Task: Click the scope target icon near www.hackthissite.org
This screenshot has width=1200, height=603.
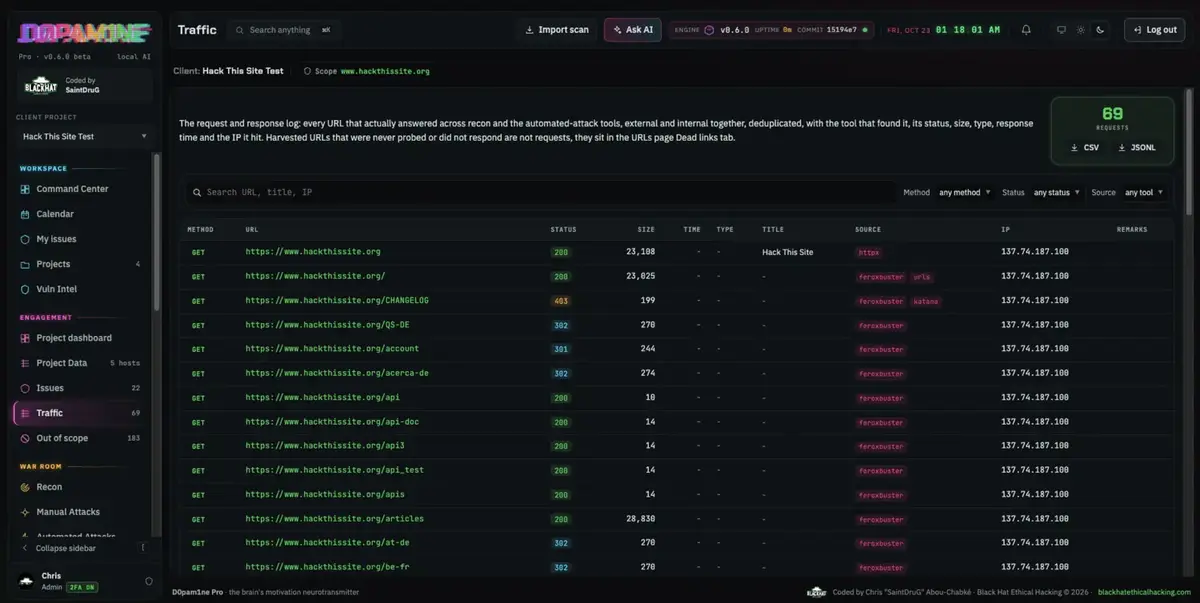Action: click(306, 72)
